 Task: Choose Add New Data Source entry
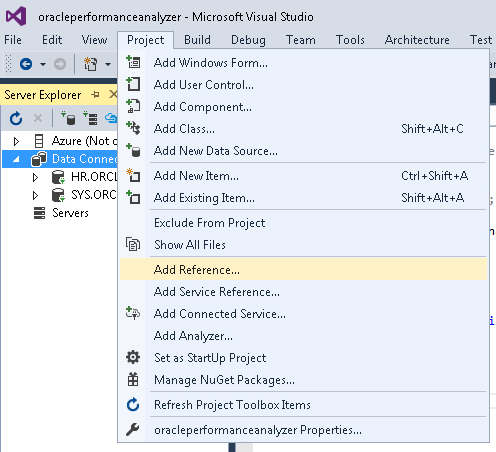[303, 151]
